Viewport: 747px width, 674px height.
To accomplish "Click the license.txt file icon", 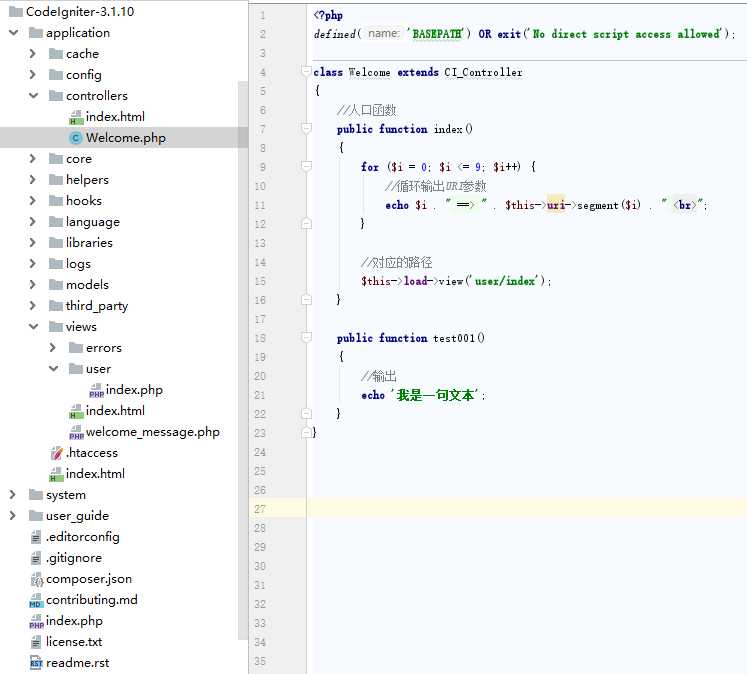I will 36,642.
